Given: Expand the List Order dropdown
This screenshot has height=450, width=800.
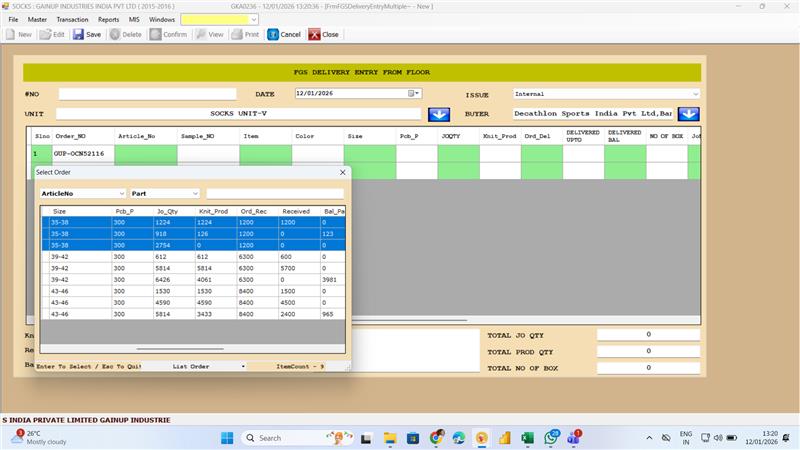Looking at the screenshot, I should pyautogui.click(x=243, y=367).
